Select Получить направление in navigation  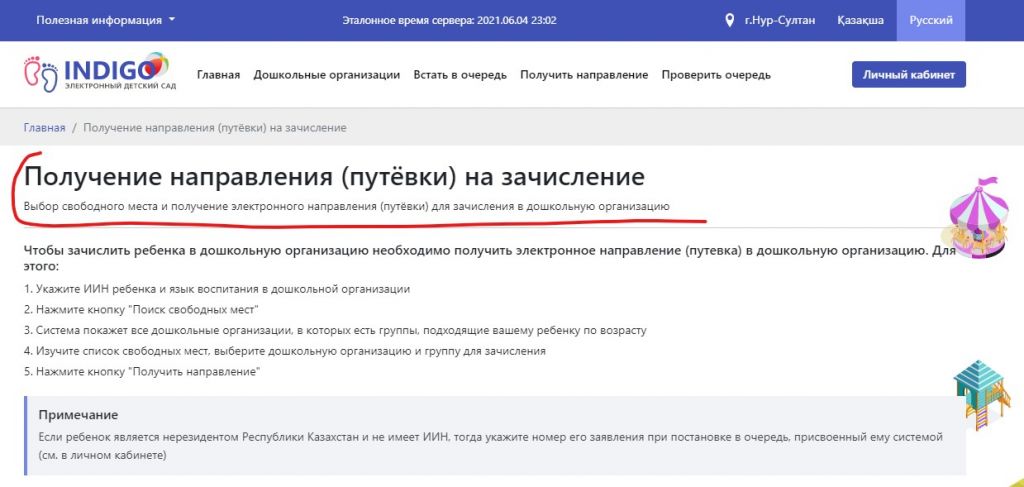pyautogui.click(x=584, y=75)
